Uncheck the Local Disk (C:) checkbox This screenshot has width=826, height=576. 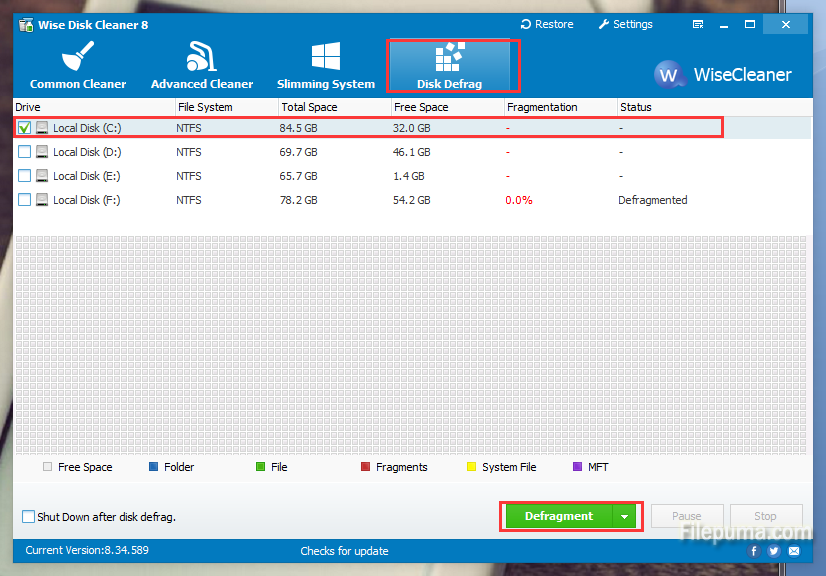[x=25, y=128]
